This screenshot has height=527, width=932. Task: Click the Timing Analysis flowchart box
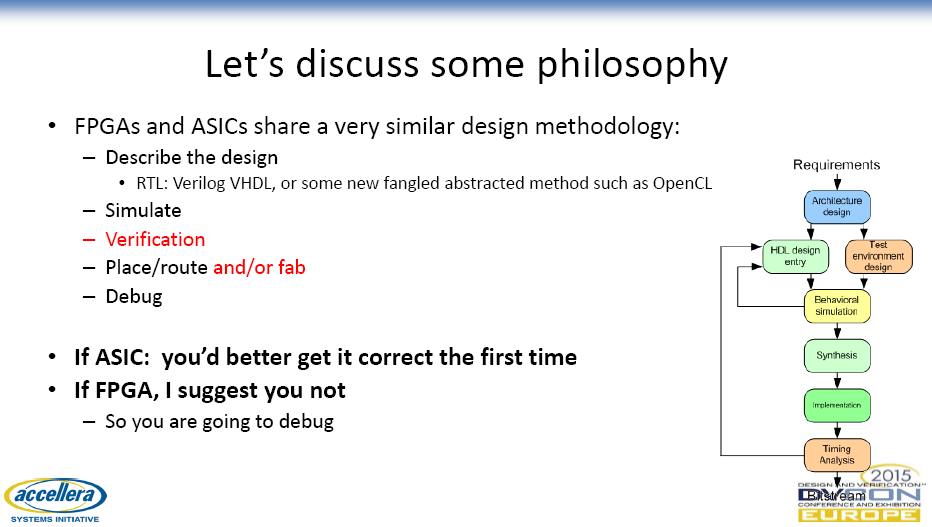837,455
